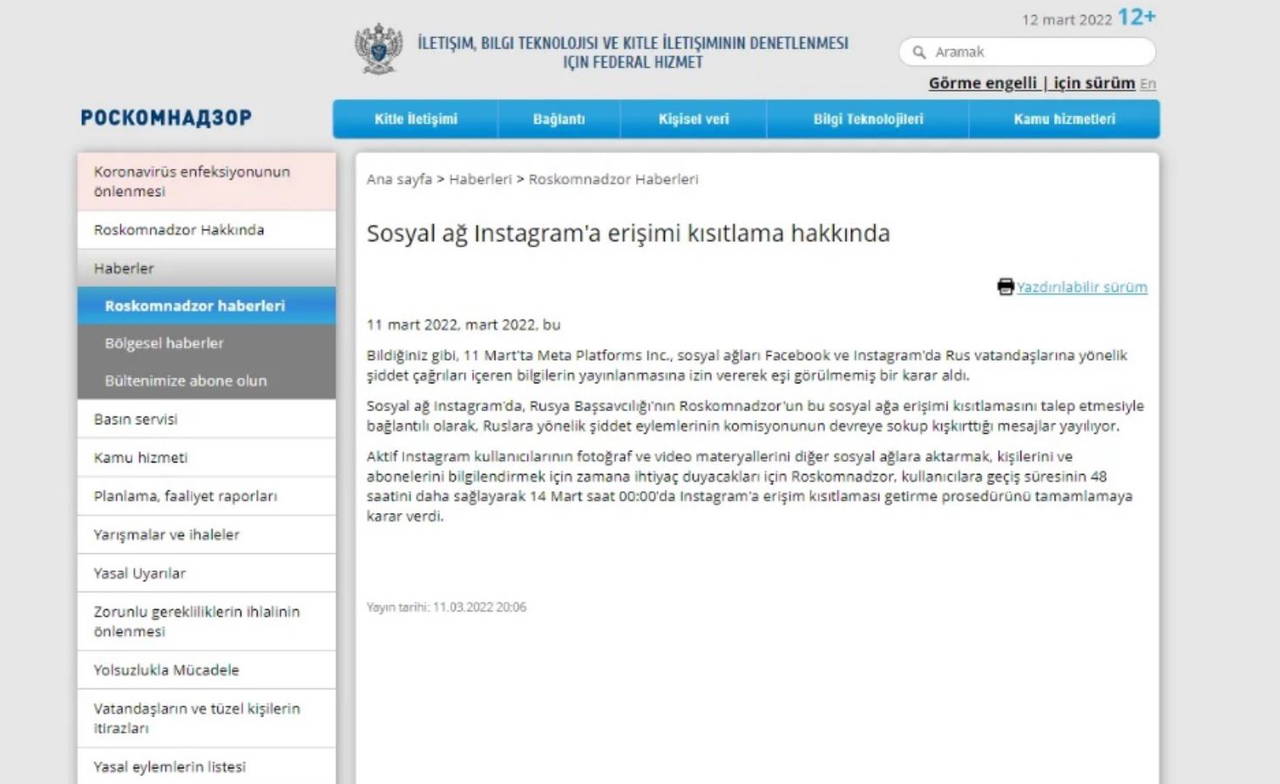The image size is (1280, 784).
Task: Go to the Kamu hizmetleri tab
Action: pos(1064,119)
